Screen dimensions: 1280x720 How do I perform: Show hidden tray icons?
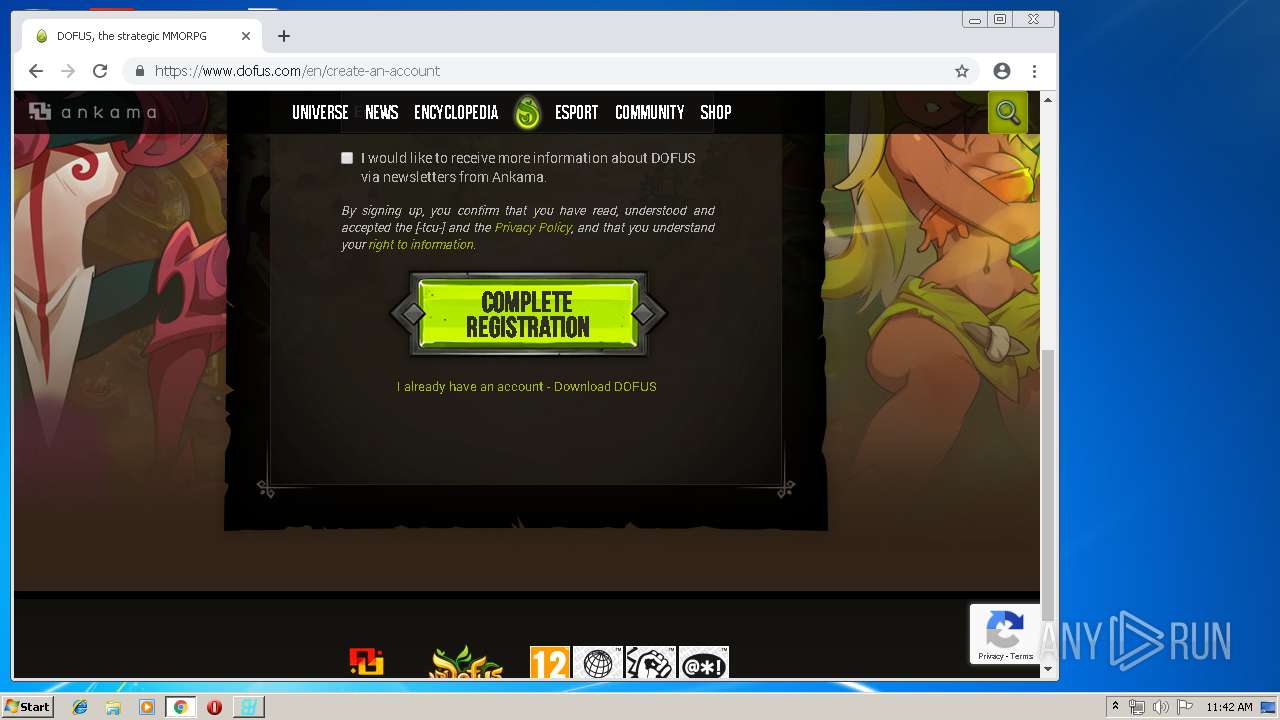tap(1115, 707)
